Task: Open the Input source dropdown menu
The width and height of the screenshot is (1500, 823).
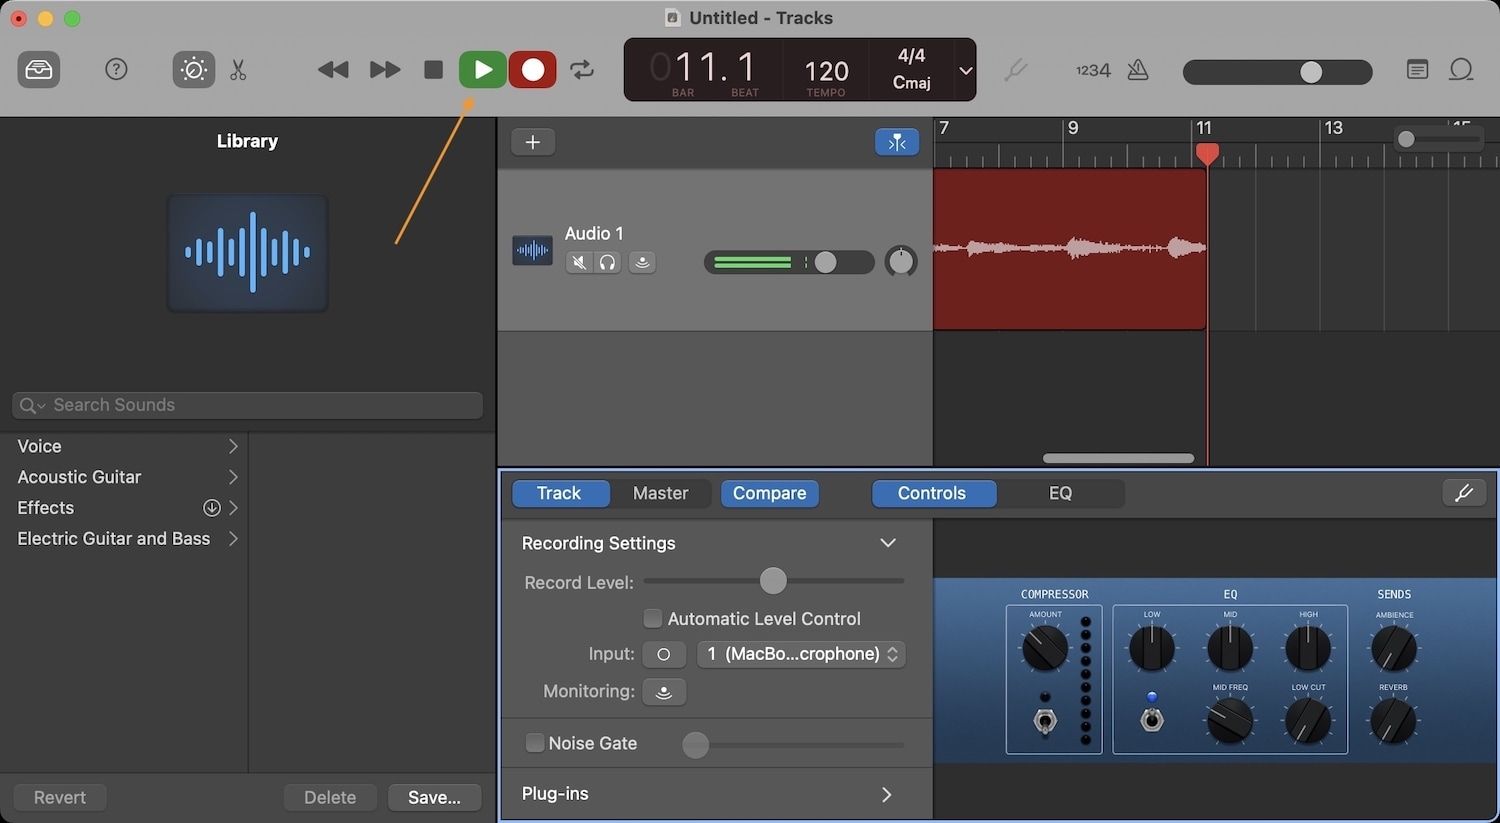Action: [x=801, y=654]
